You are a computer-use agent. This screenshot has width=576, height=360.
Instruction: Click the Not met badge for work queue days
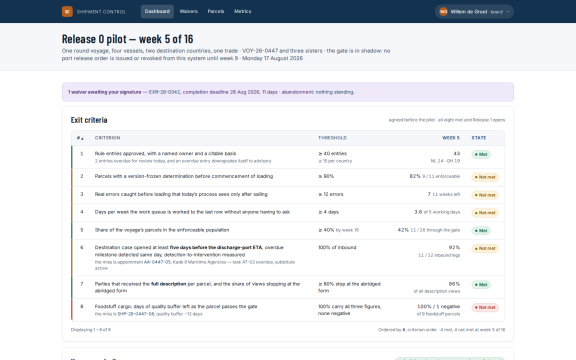[485, 212]
